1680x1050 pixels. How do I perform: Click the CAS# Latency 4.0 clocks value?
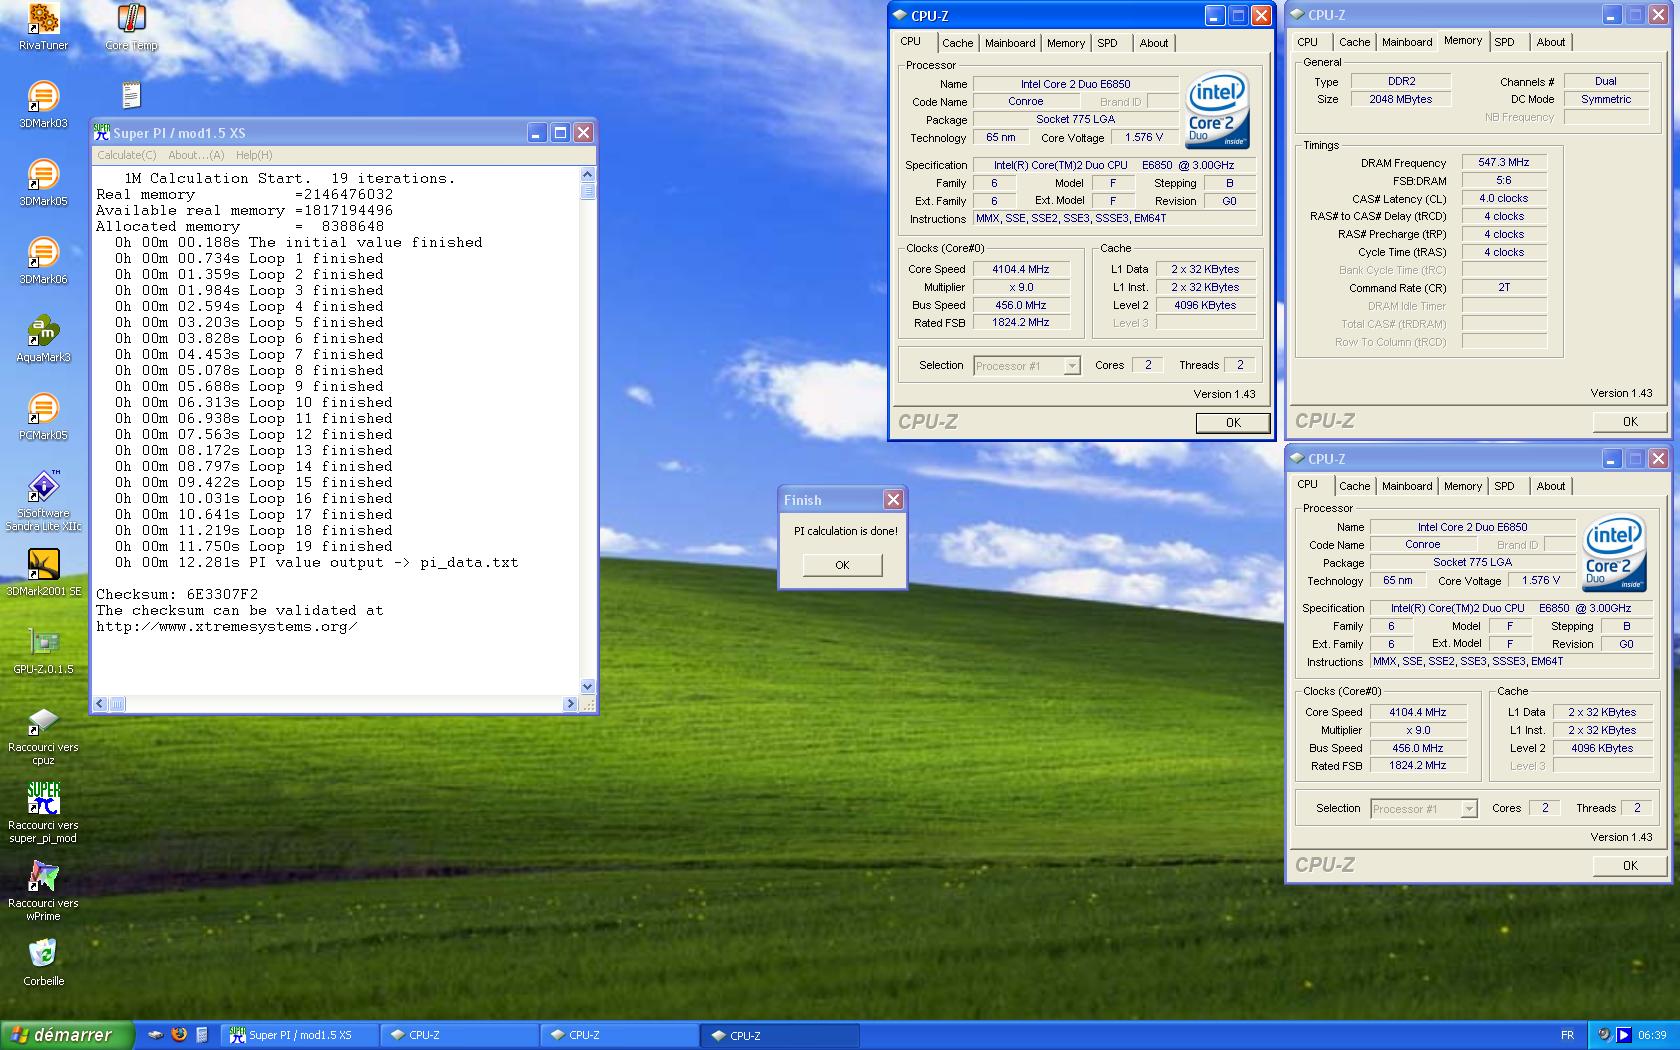coord(1504,198)
